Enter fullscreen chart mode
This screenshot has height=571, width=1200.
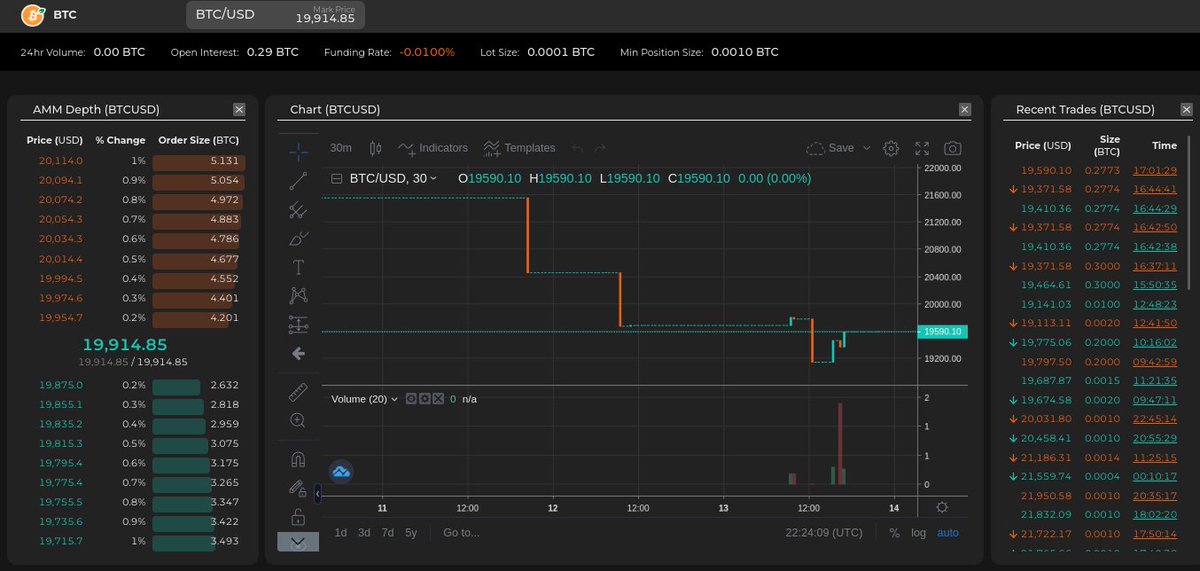coord(922,148)
